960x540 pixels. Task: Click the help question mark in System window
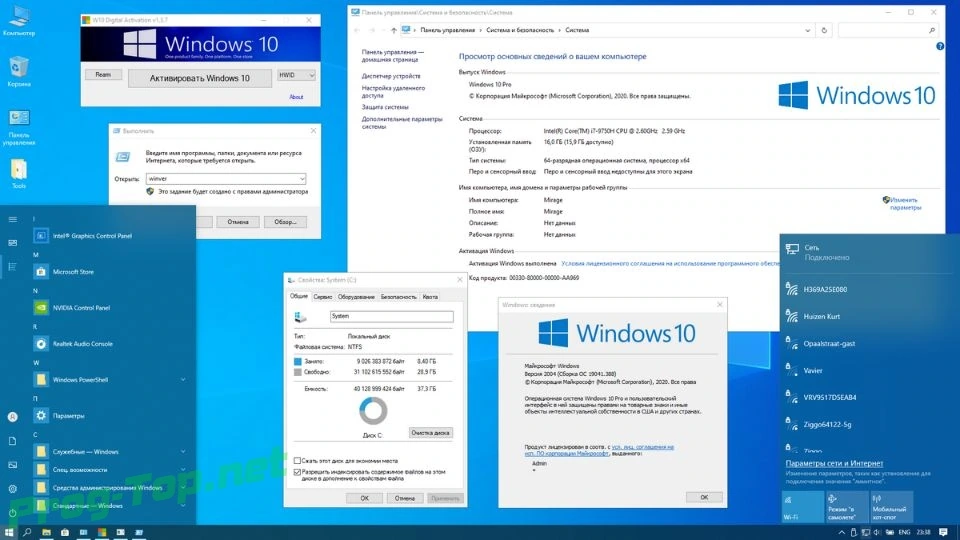[x=940, y=47]
